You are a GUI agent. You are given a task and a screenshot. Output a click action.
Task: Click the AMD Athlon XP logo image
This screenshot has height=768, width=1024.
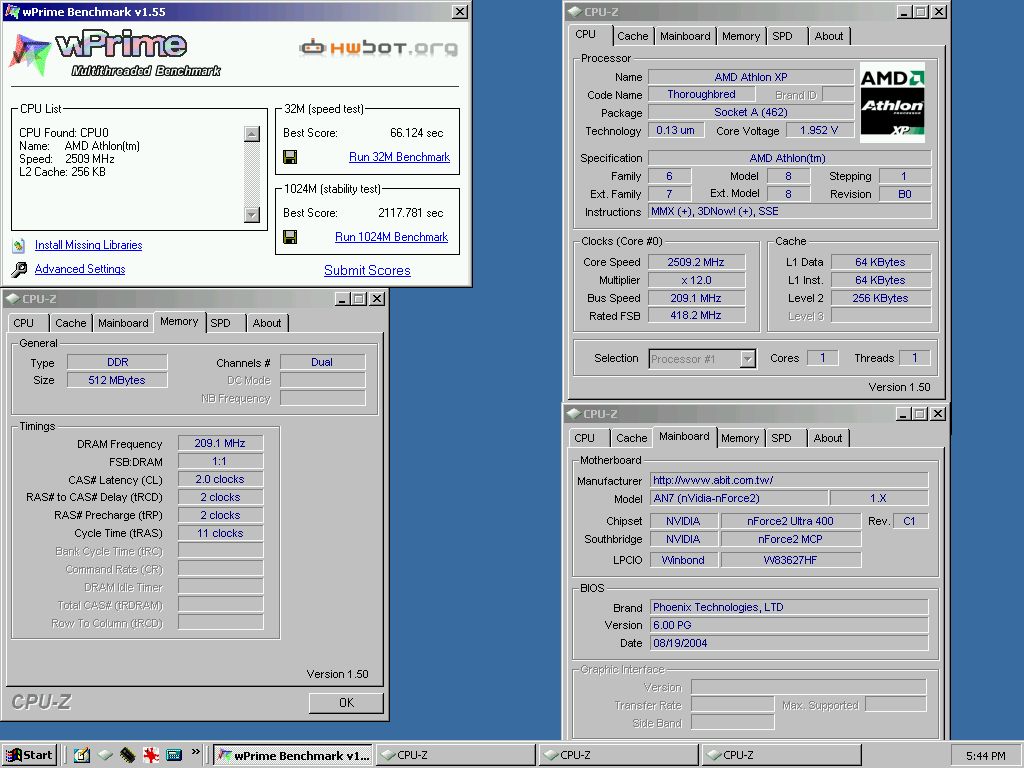pyautogui.click(x=892, y=103)
